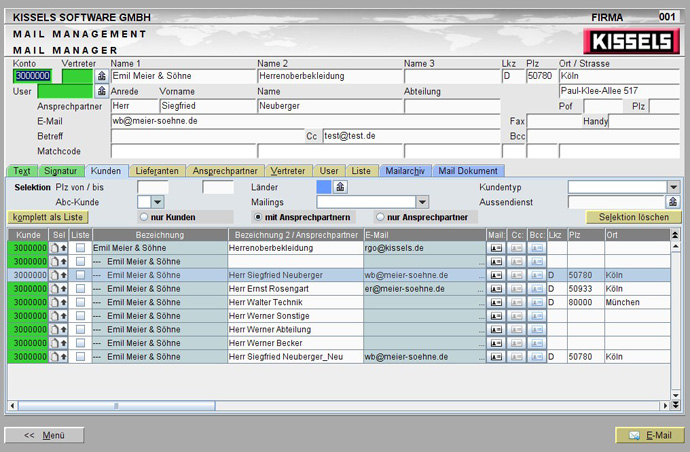Tick the Liste checkbox in the Herr Werner Abteilung row
Viewport: 690px width, 452px height.
[x=80, y=330]
